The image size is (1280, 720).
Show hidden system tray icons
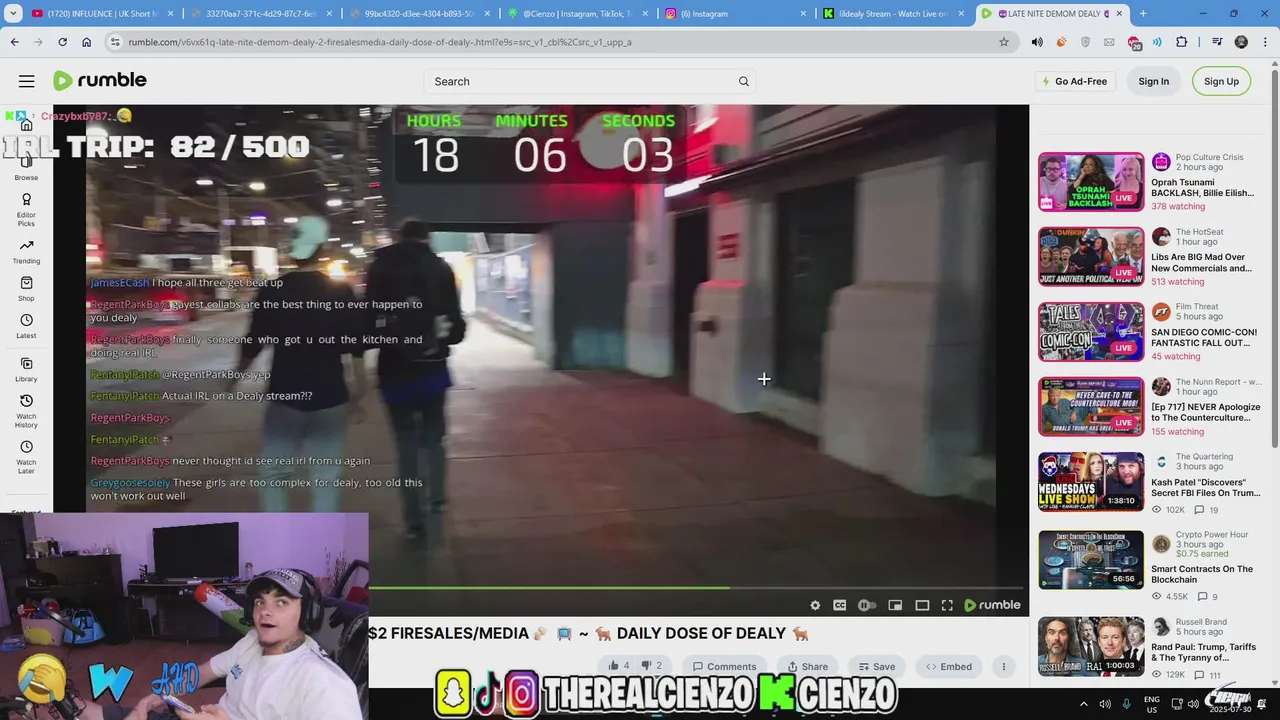pos(1083,704)
